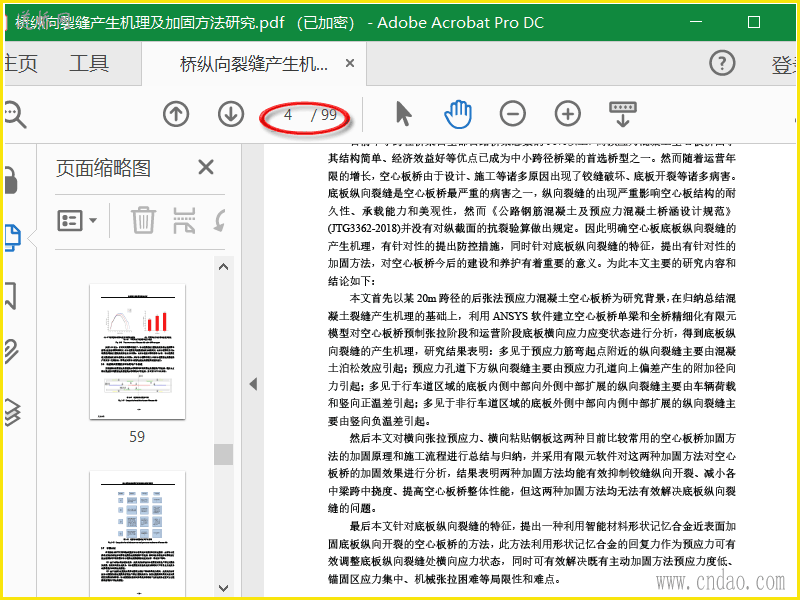Click the insert pages icon in thumbnails panel

[184, 220]
